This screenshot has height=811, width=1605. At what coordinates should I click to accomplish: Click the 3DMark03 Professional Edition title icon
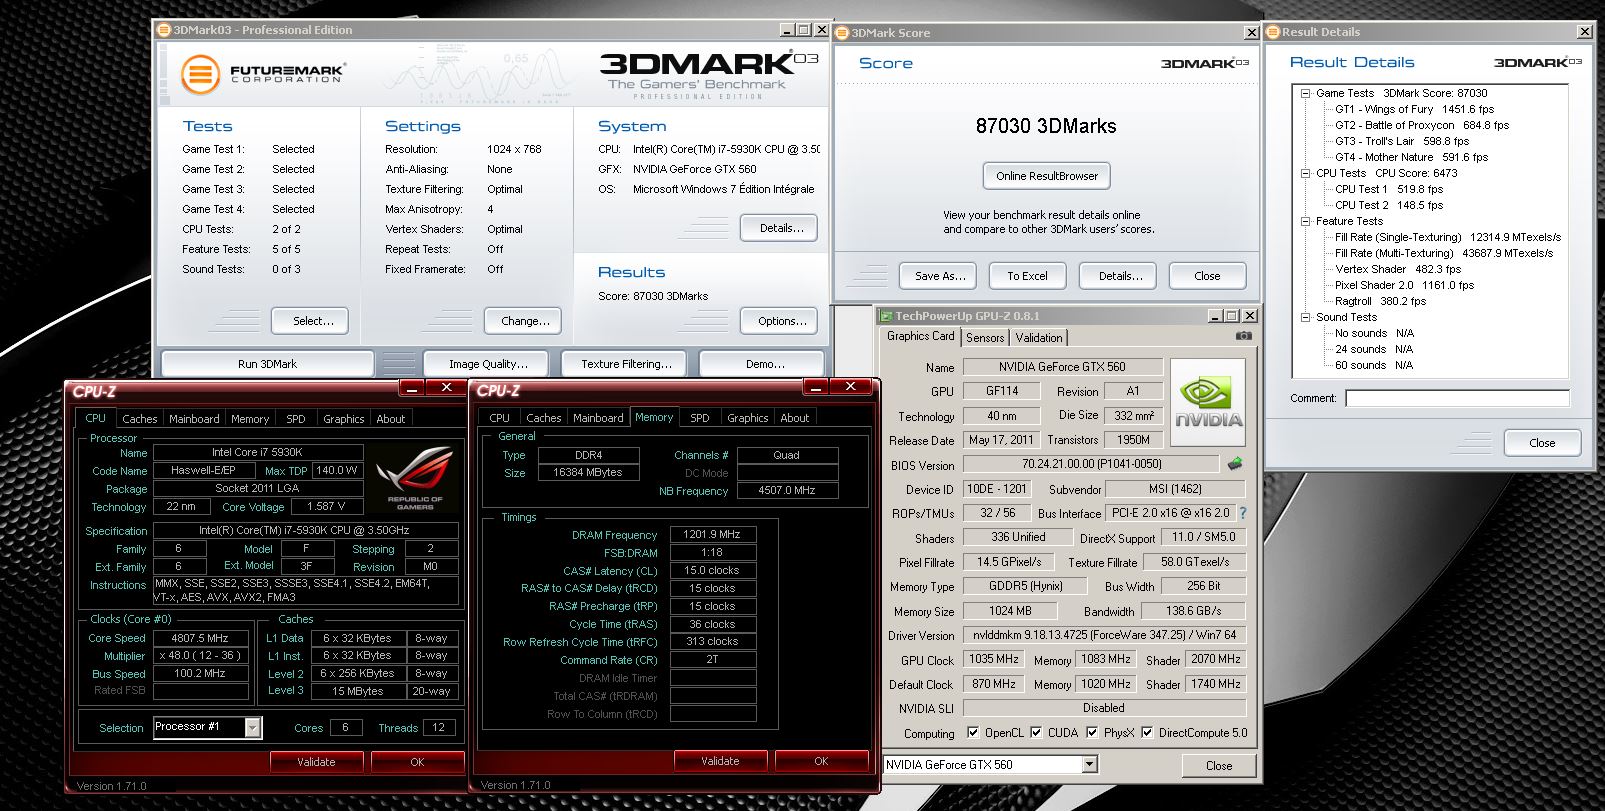click(164, 30)
